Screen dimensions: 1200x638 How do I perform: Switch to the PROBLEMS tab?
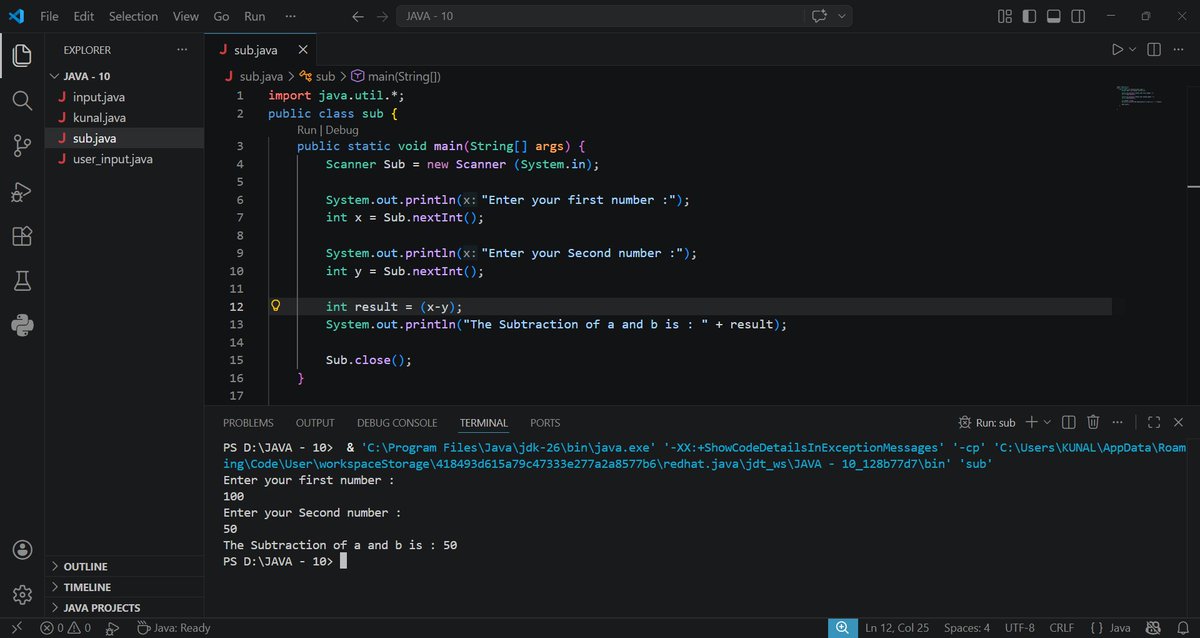point(248,423)
